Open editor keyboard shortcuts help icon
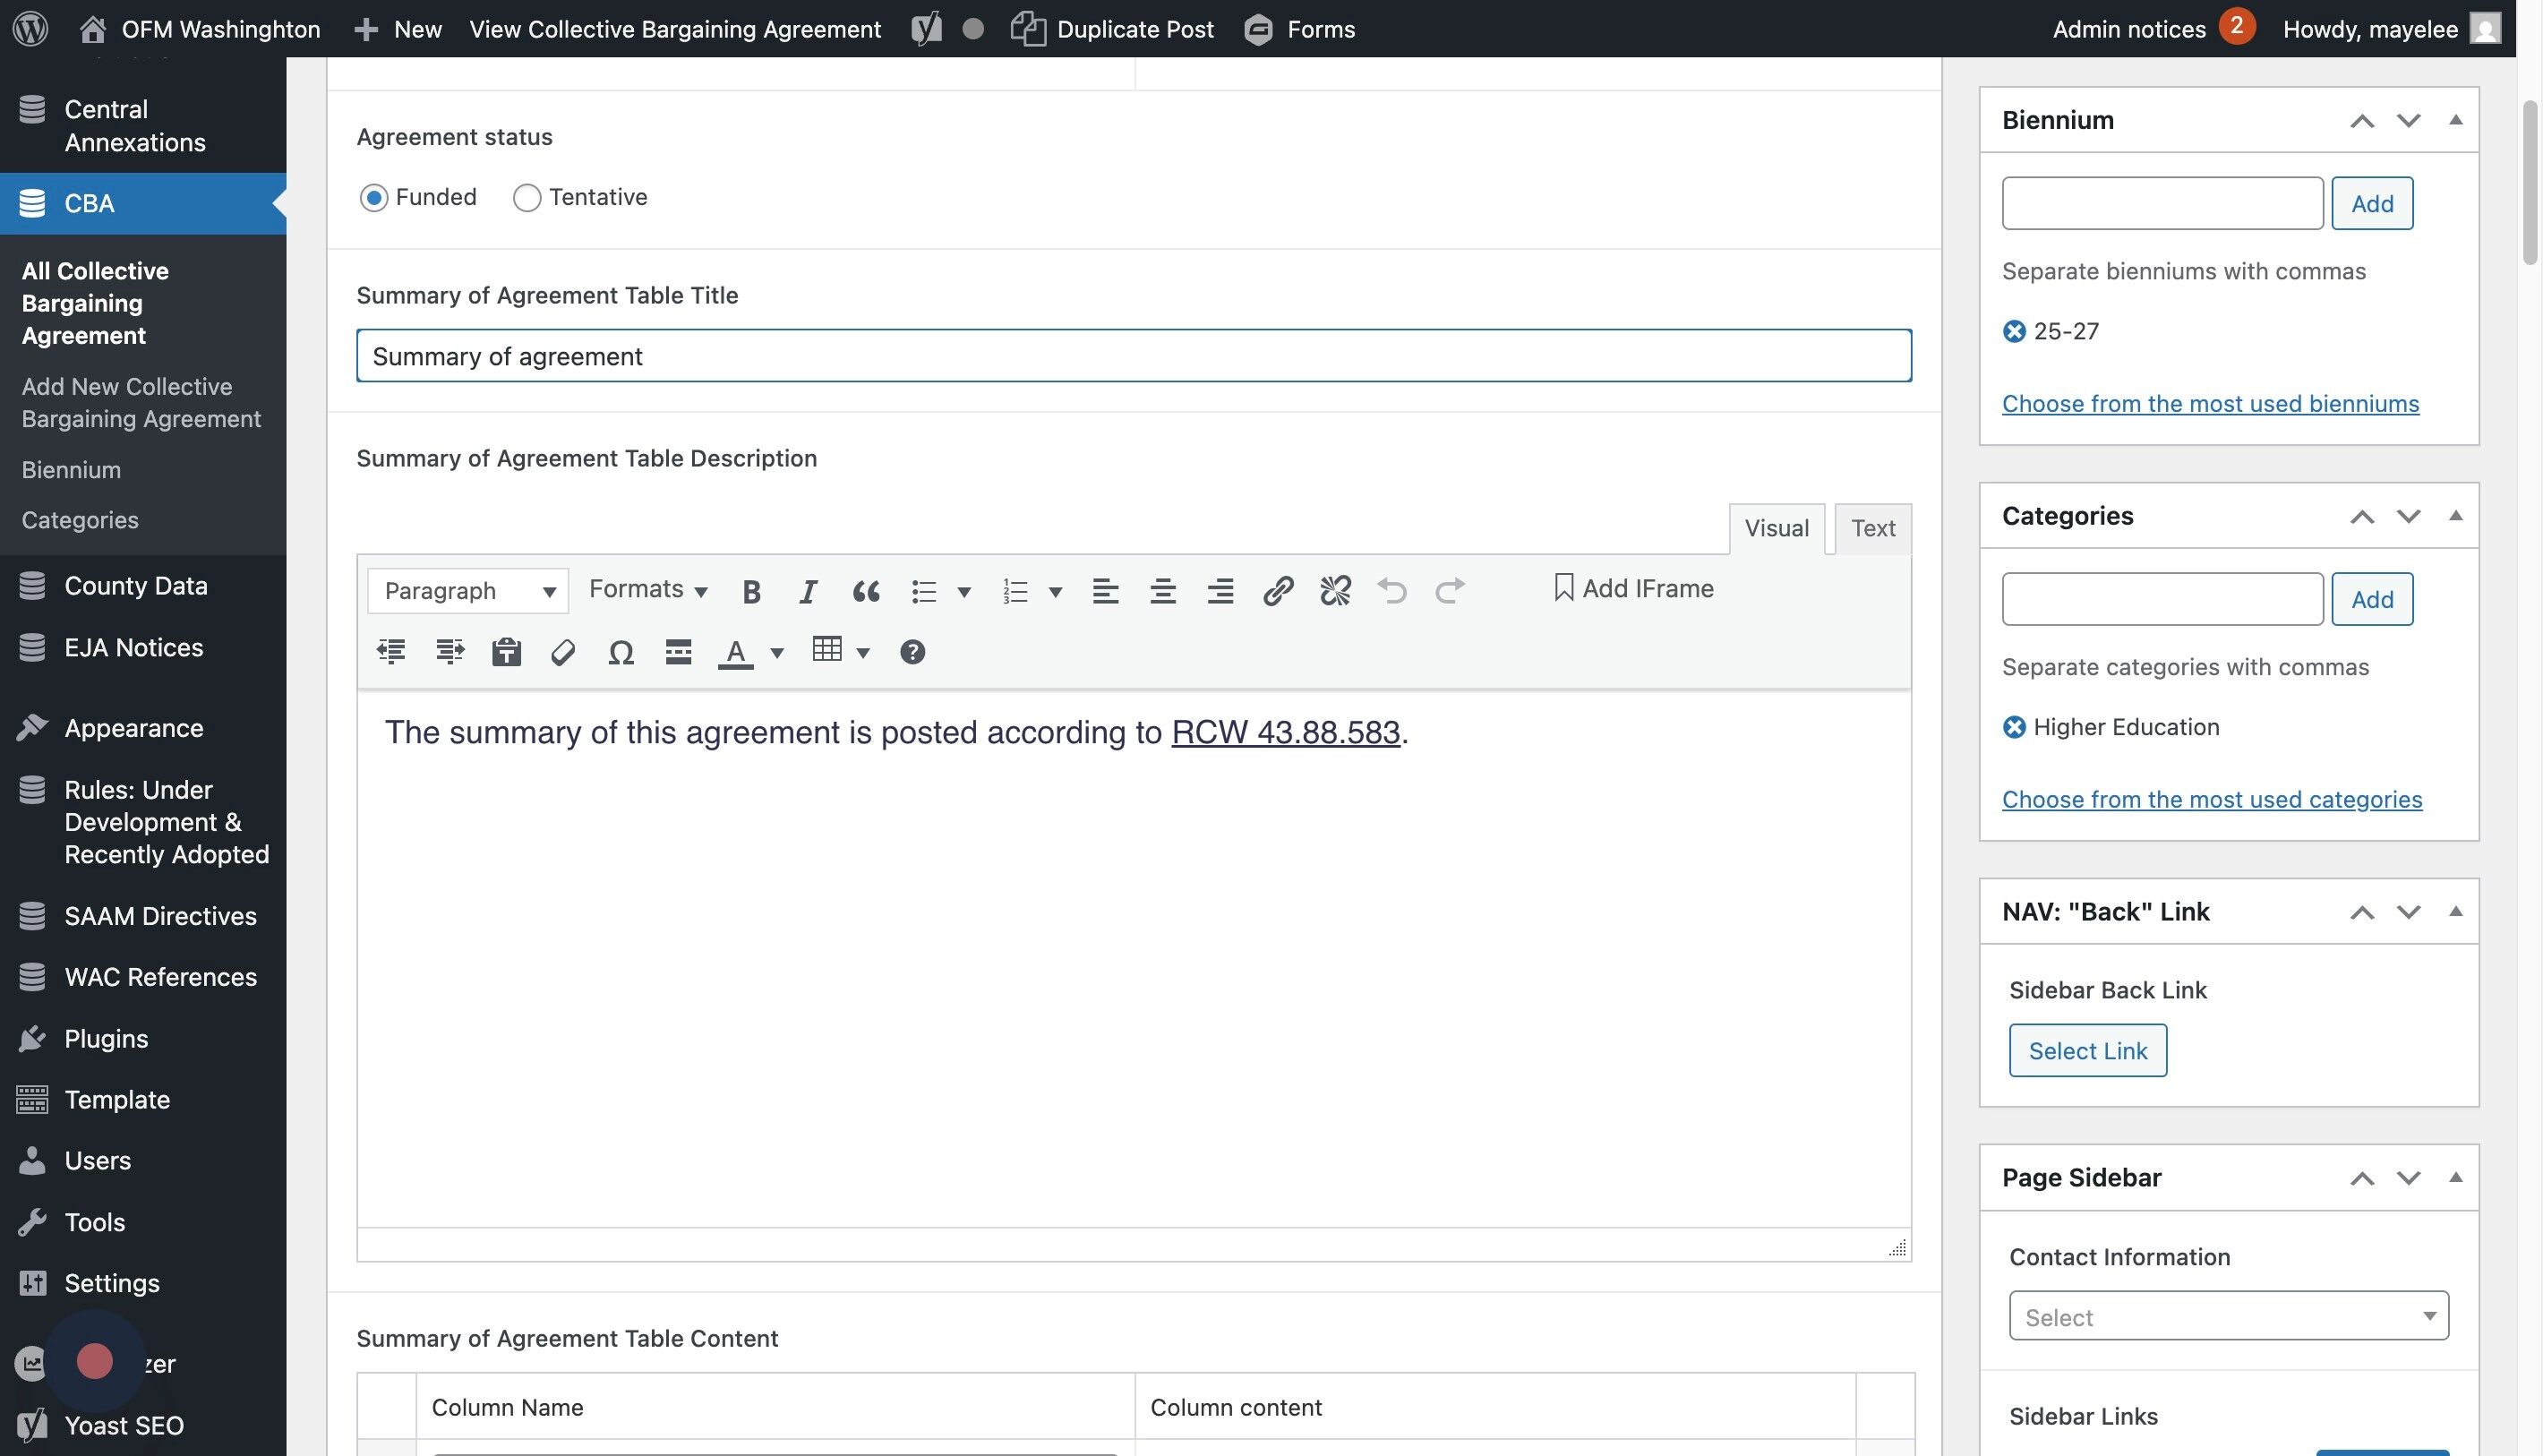The image size is (2543, 1456). [912, 653]
